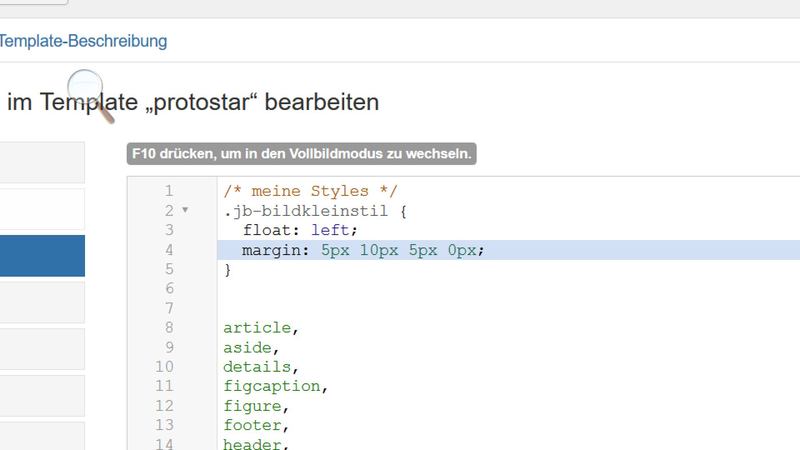Click line number 1 in gutter
Image resolution: width=800 pixels, height=450 pixels.
[x=169, y=191]
